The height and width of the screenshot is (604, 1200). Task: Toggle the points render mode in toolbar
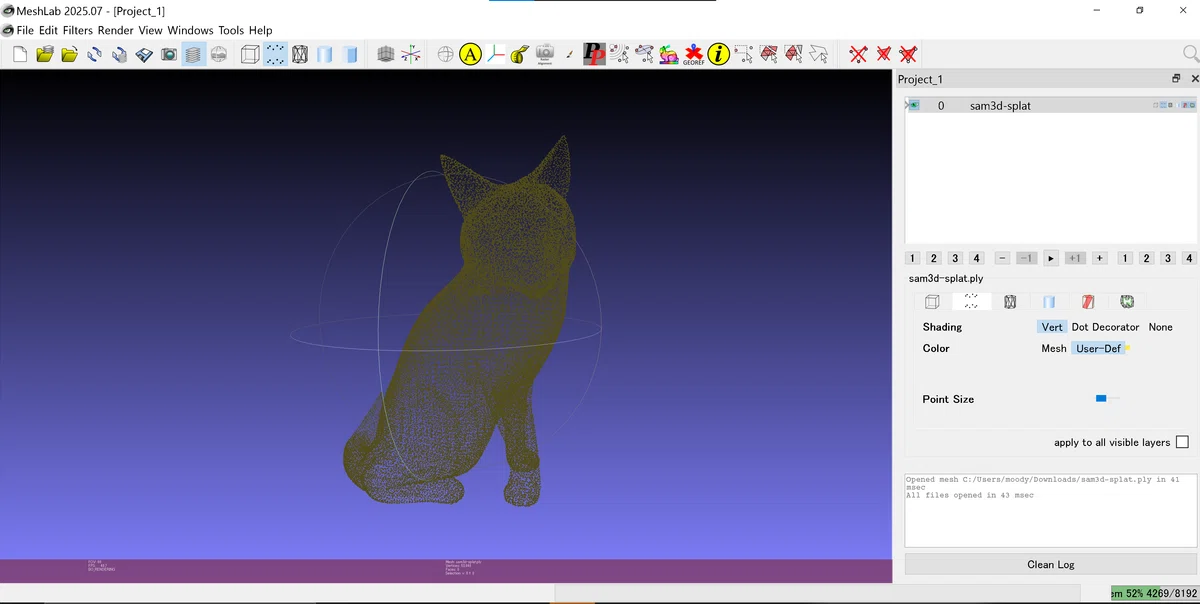tap(275, 55)
